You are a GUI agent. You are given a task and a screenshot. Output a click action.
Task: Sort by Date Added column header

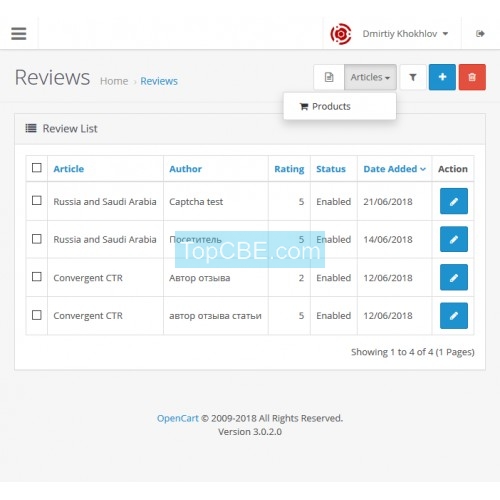point(394,169)
